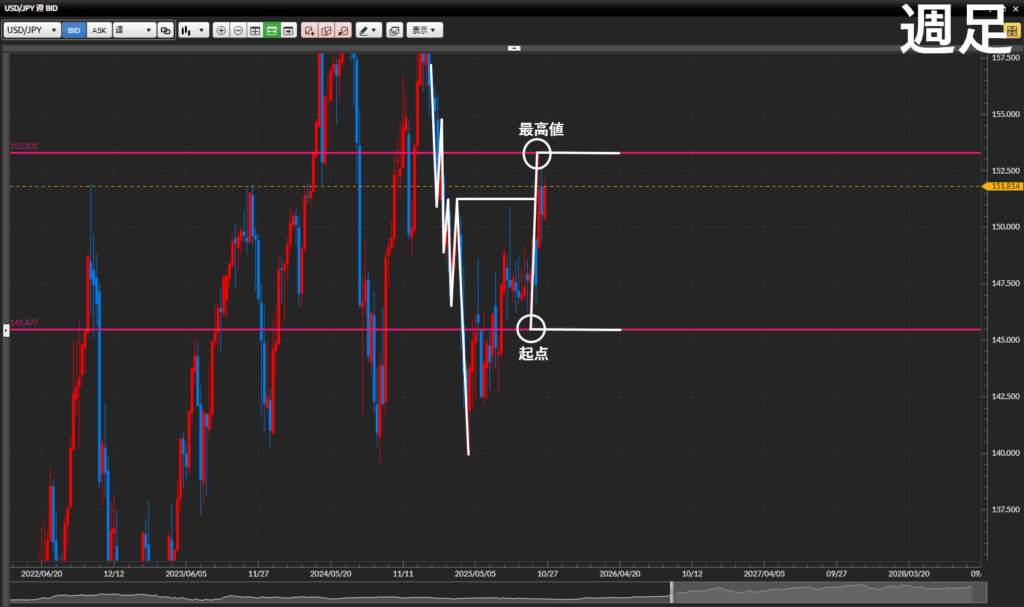Click the duplicate chart window icon

166,31
